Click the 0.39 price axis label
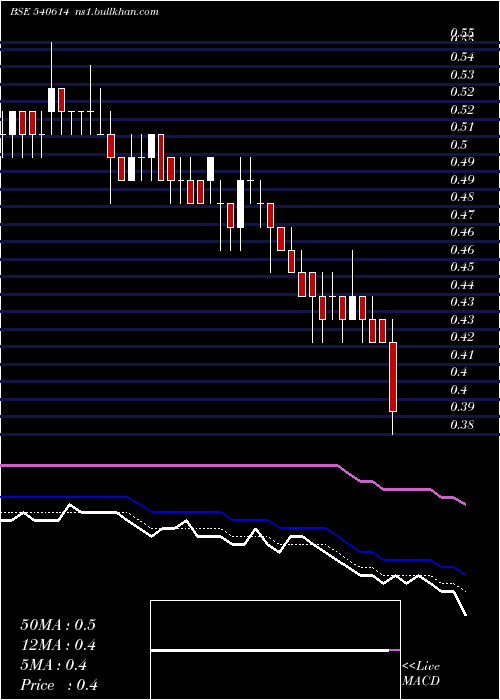The width and height of the screenshot is (500, 700). pyautogui.click(x=462, y=407)
